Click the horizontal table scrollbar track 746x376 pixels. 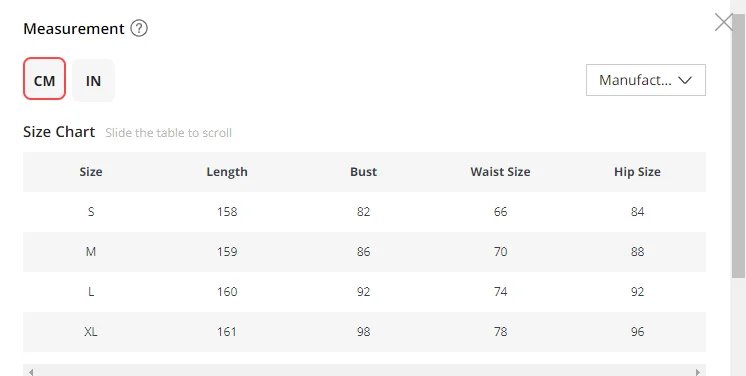coord(364,371)
